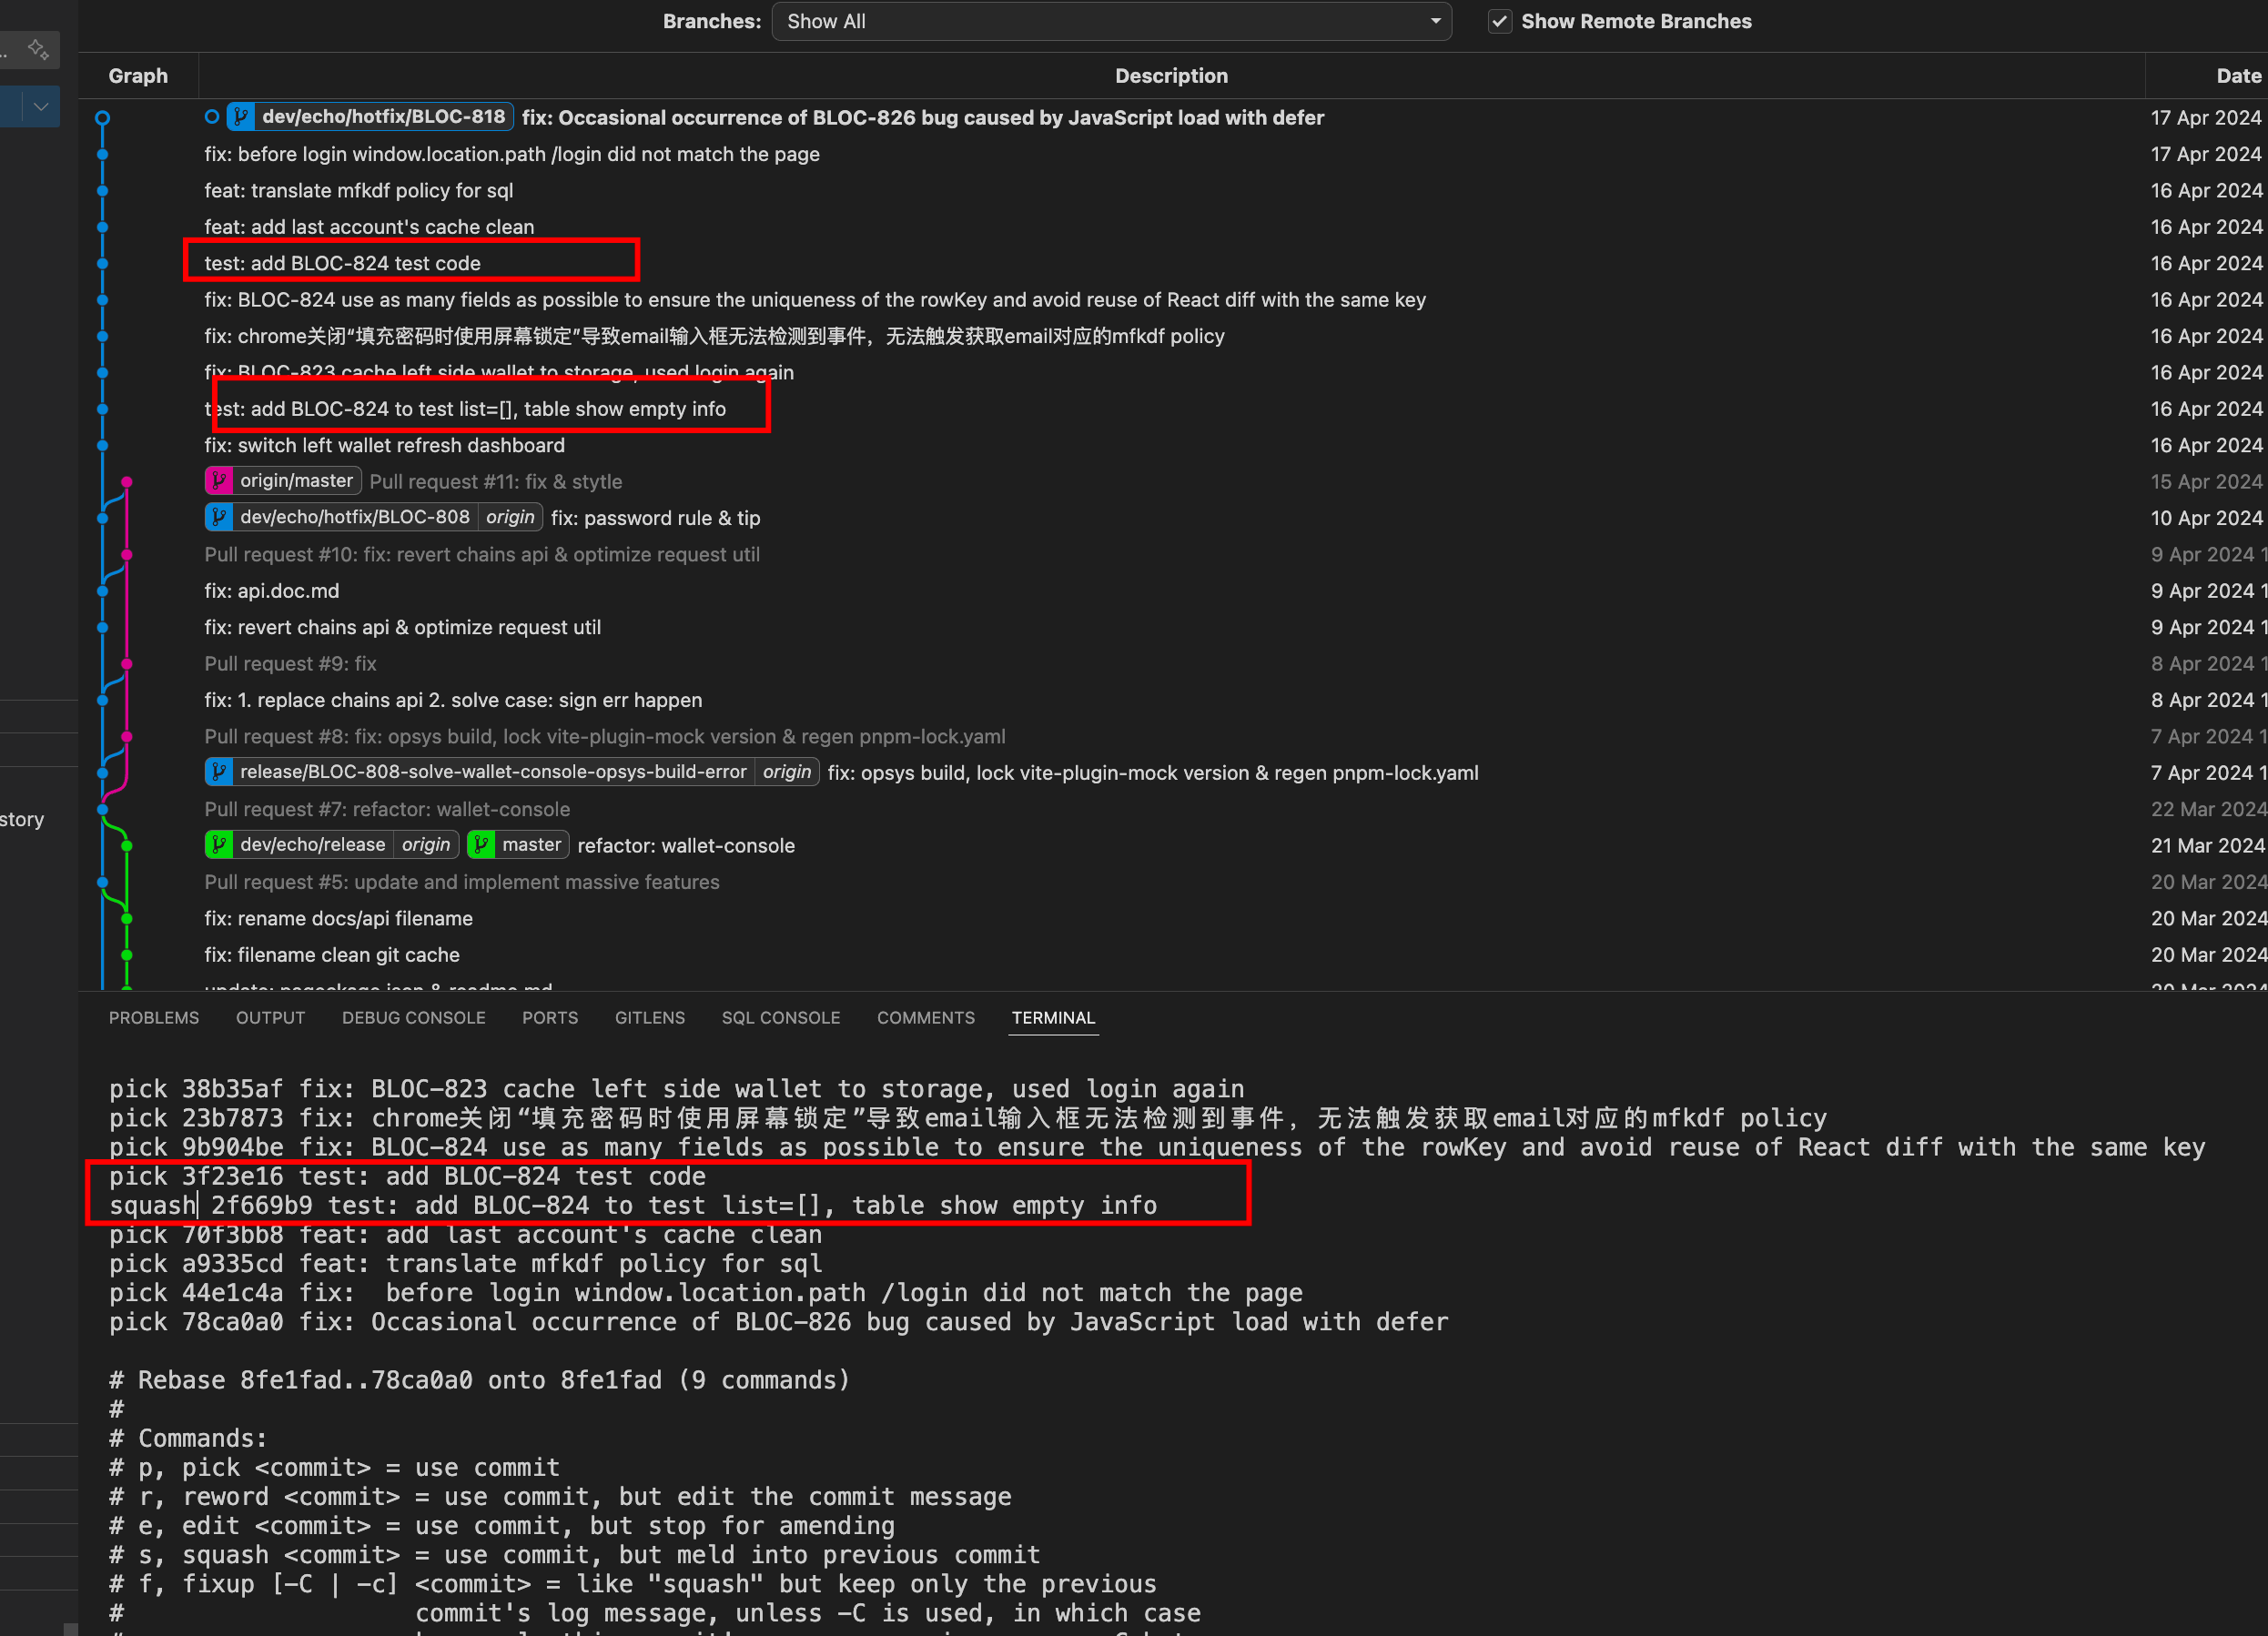This screenshot has width=2268, height=1636.
Task: Click the dev/echo/hotfix/BLOC-808 branch label
Action: [355, 517]
